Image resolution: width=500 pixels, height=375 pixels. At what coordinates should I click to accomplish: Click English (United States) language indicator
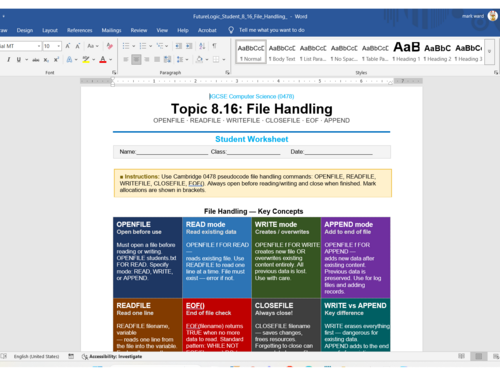click(x=37, y=356)
